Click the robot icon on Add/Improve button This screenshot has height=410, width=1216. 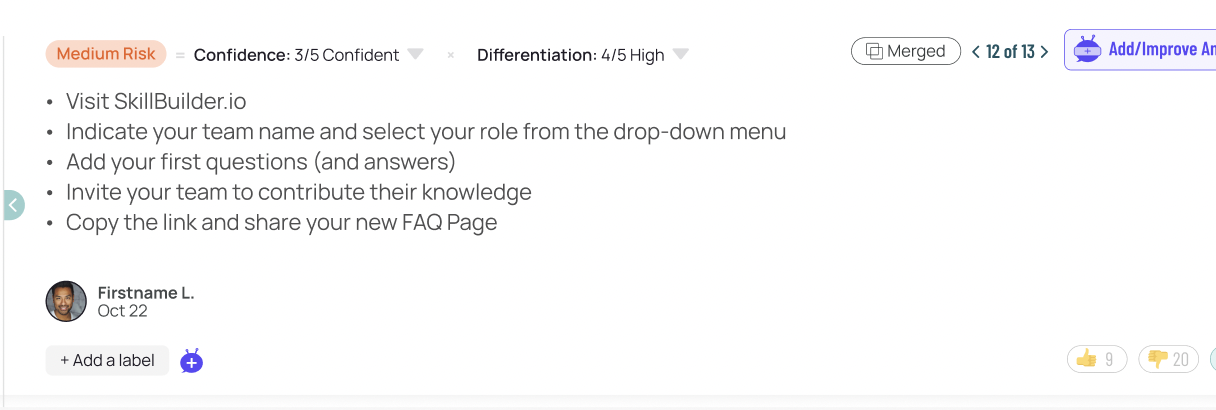tap(1086, 49)
